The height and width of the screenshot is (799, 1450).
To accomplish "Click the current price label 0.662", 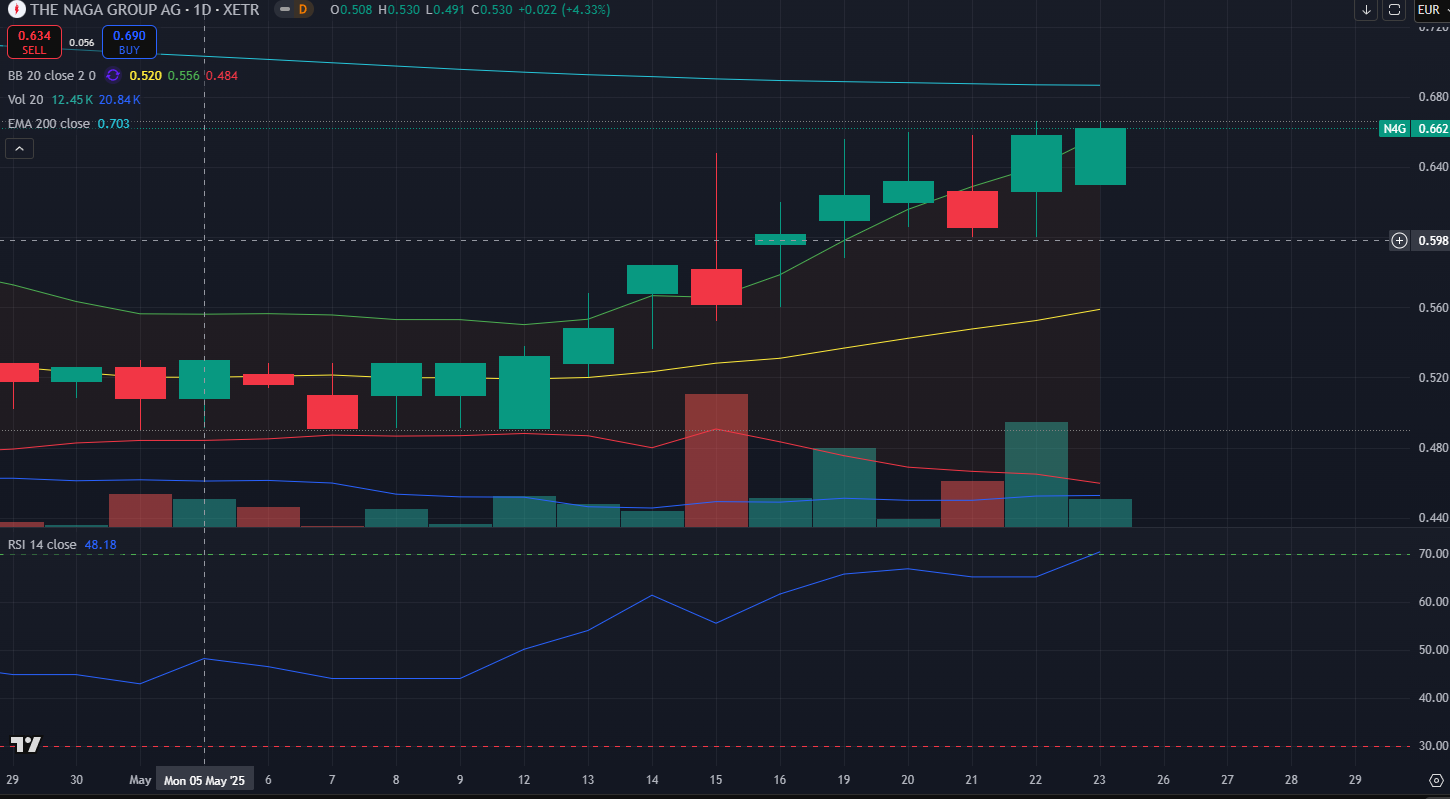I will tap(1432, 128).
